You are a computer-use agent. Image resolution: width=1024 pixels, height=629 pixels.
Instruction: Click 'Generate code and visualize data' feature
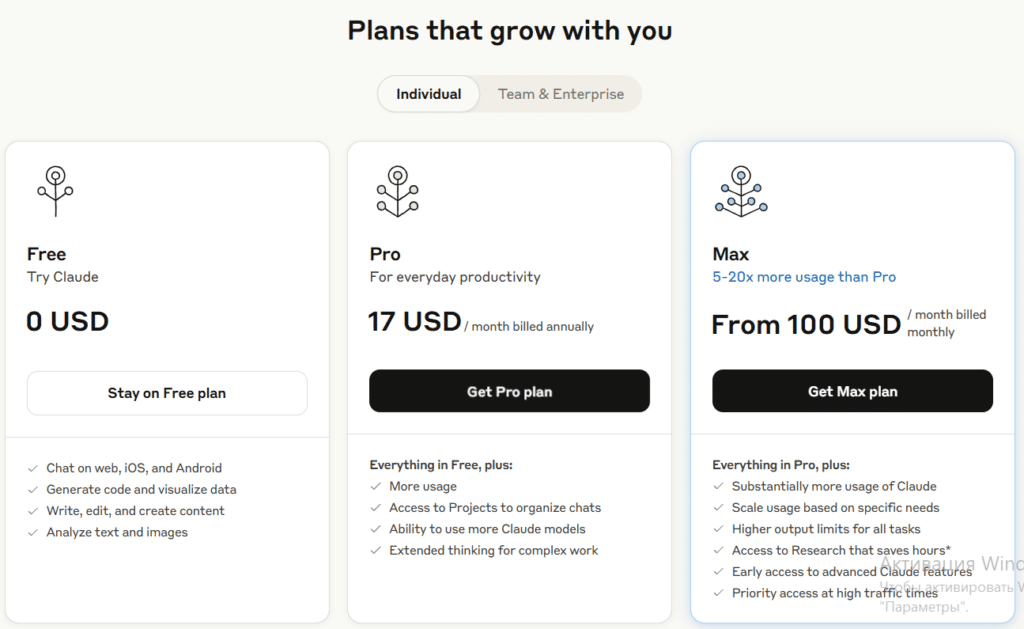[x=141, y=489]
